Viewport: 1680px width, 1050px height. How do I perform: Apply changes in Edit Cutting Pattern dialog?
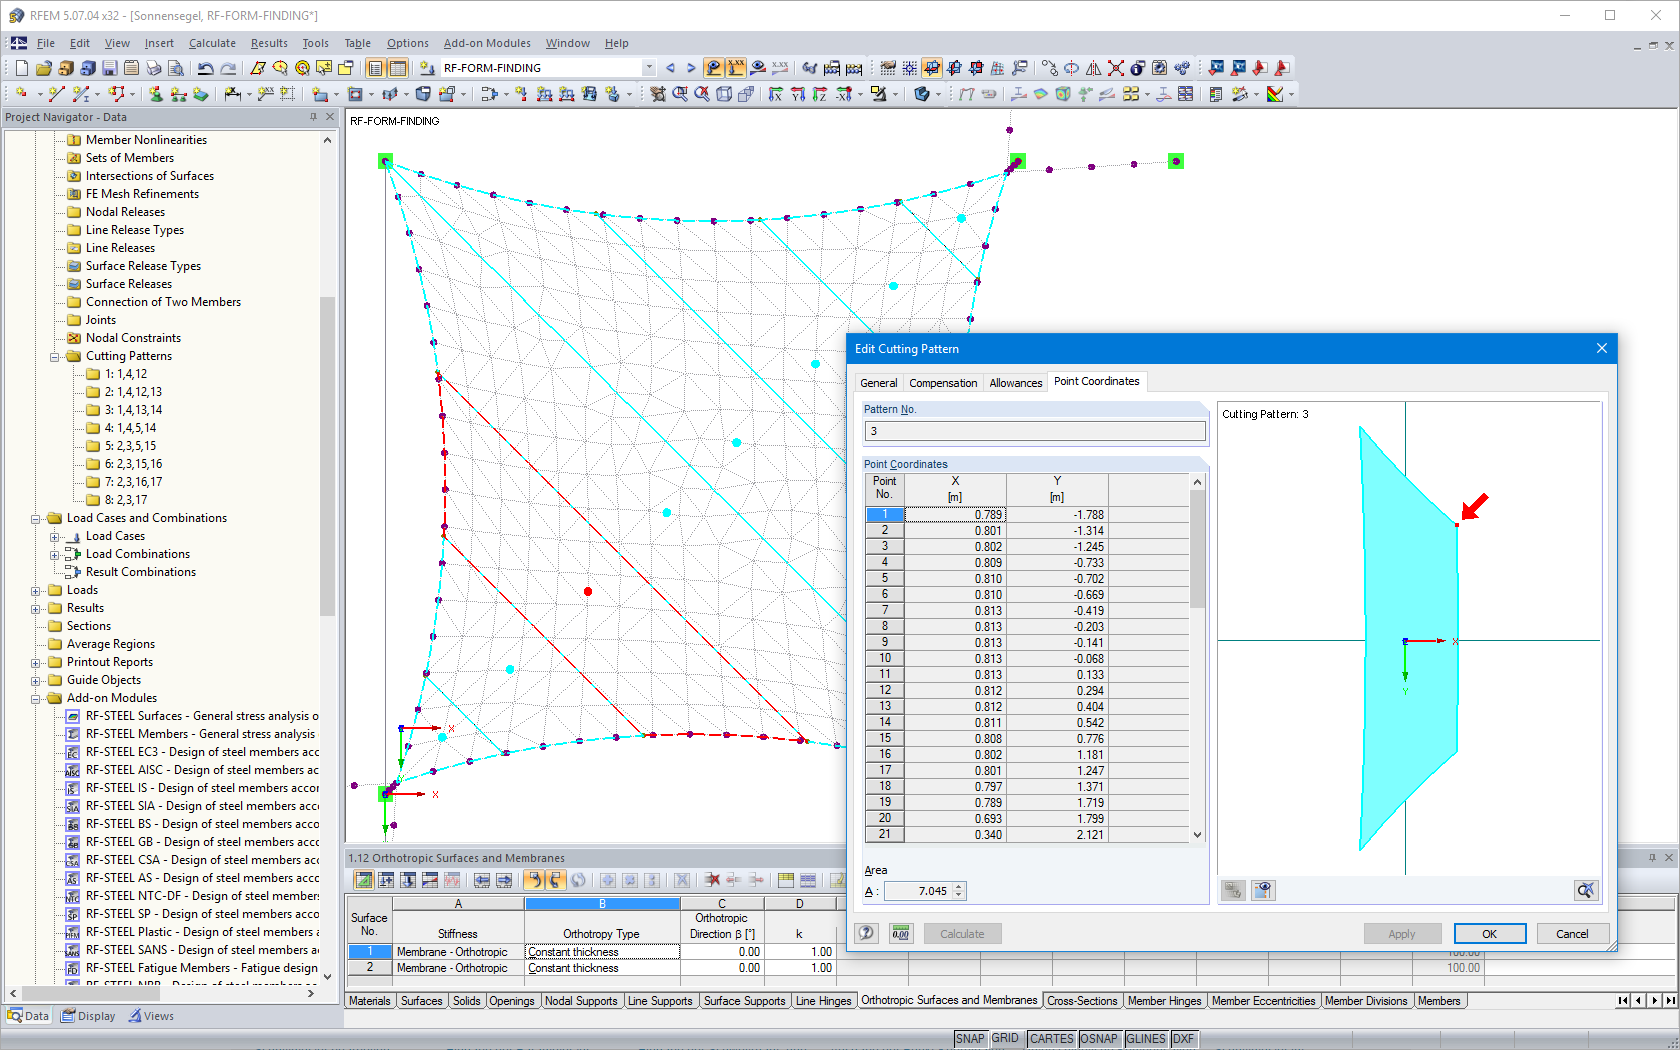pyautogui.click(x=1402, y=933)
